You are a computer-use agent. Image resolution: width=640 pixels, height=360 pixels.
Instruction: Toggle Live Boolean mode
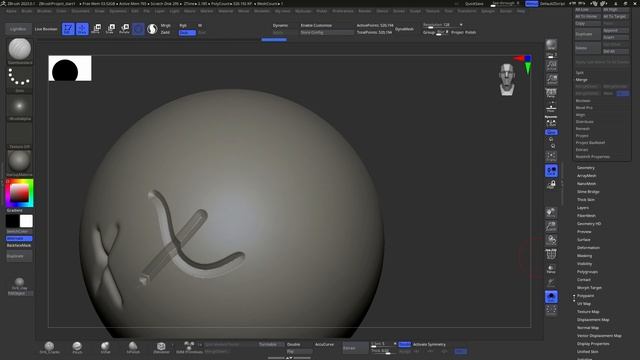pyautogui.click(x=46, y=29)
